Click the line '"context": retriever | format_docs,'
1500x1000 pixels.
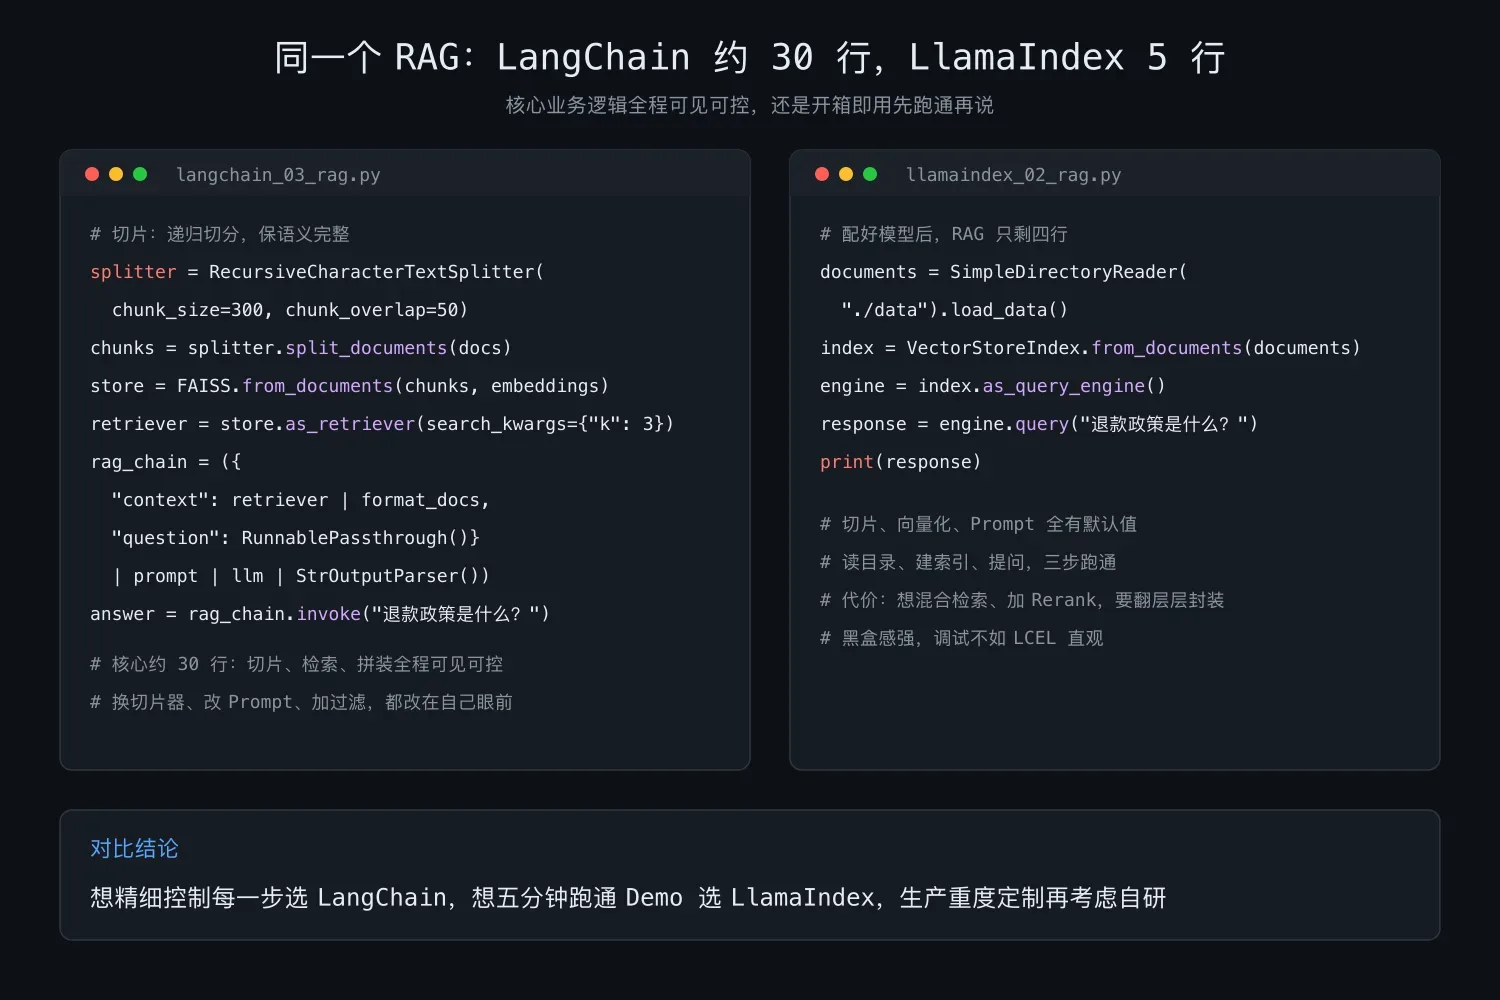coord(300,500)
